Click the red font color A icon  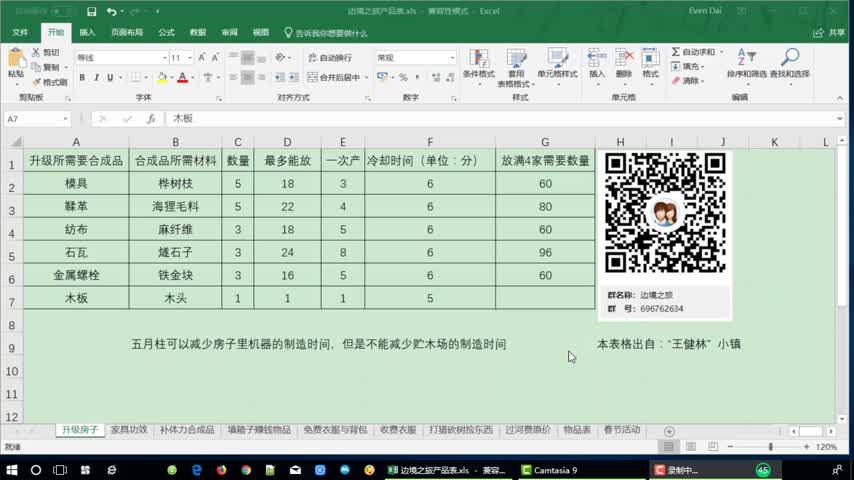pos(182,77)
